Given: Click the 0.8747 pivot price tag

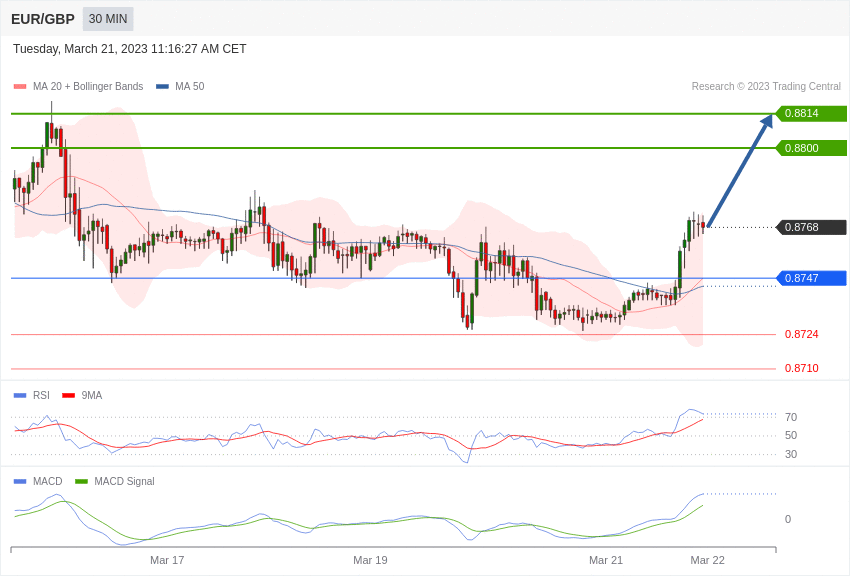Looking at the screenshot, I should click(x=811, y=278).
